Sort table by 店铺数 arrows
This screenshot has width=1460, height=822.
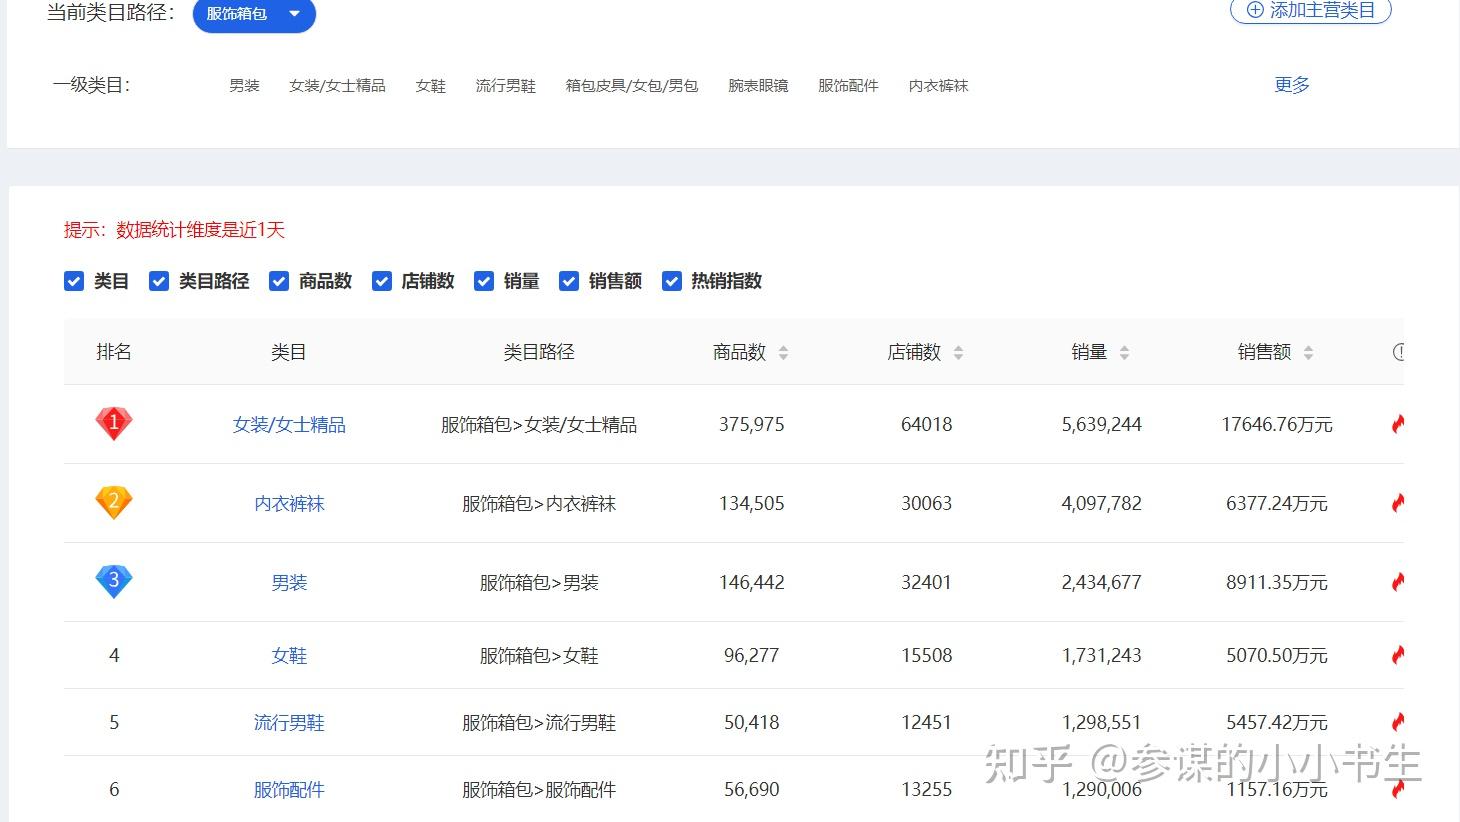click(958, 352)
